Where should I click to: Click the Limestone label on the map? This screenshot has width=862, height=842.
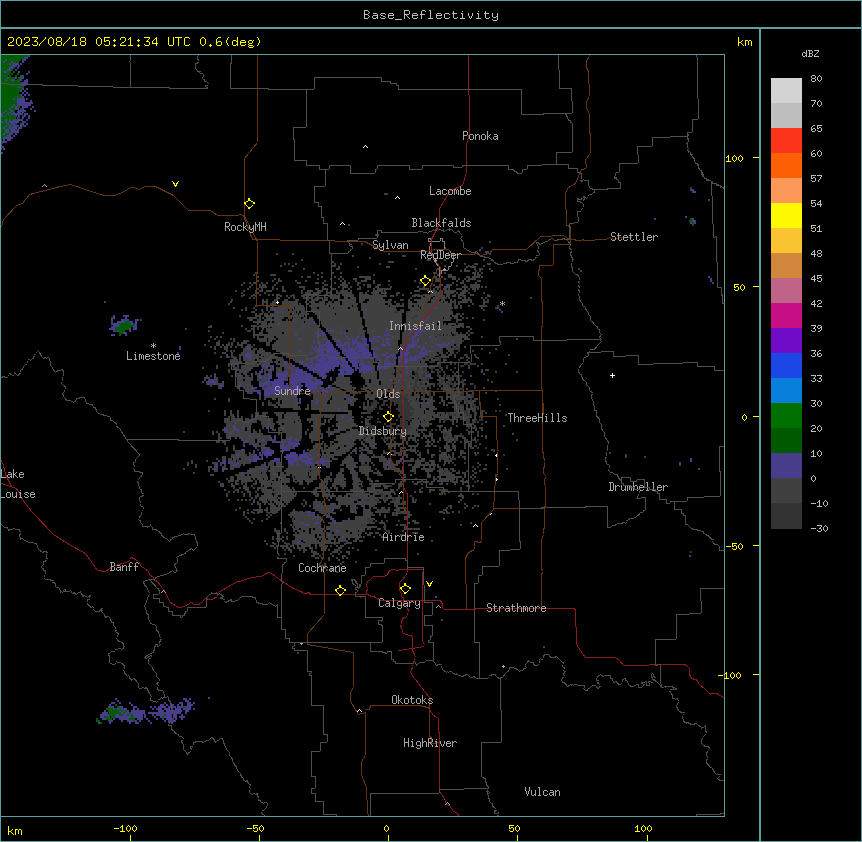point(153,356)
